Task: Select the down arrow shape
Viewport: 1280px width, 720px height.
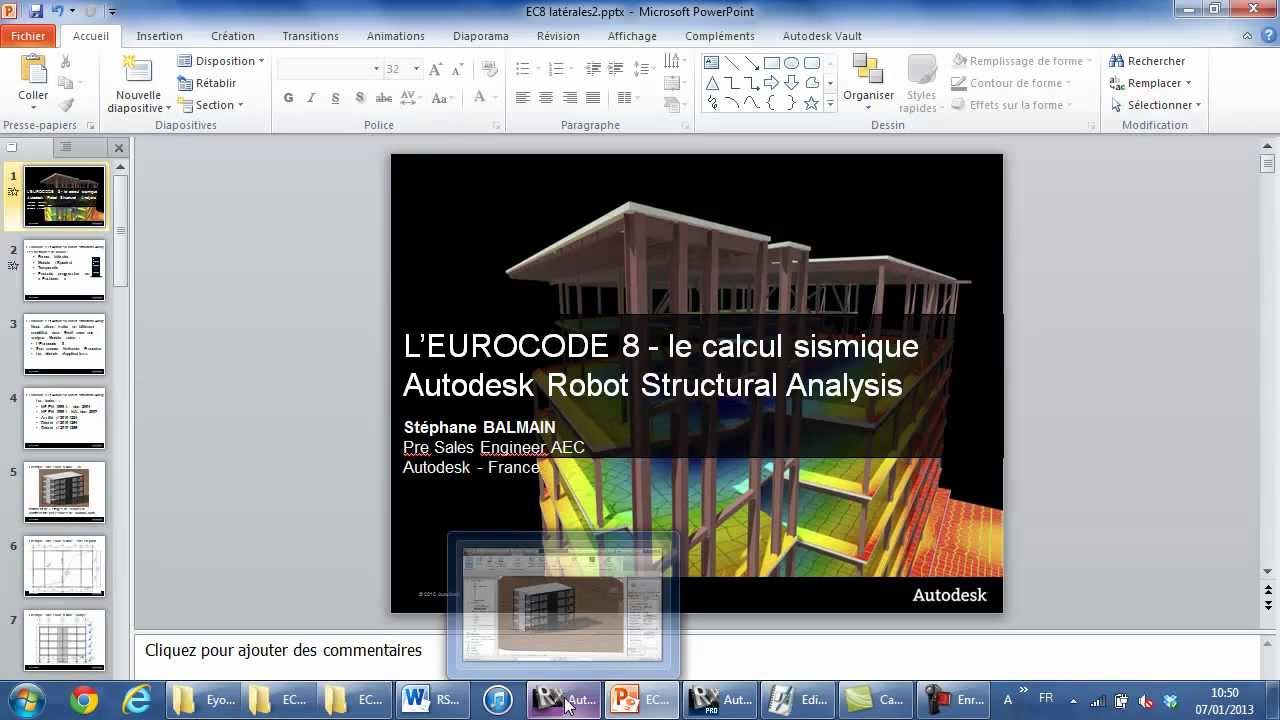Action: [x=792, y=83]
